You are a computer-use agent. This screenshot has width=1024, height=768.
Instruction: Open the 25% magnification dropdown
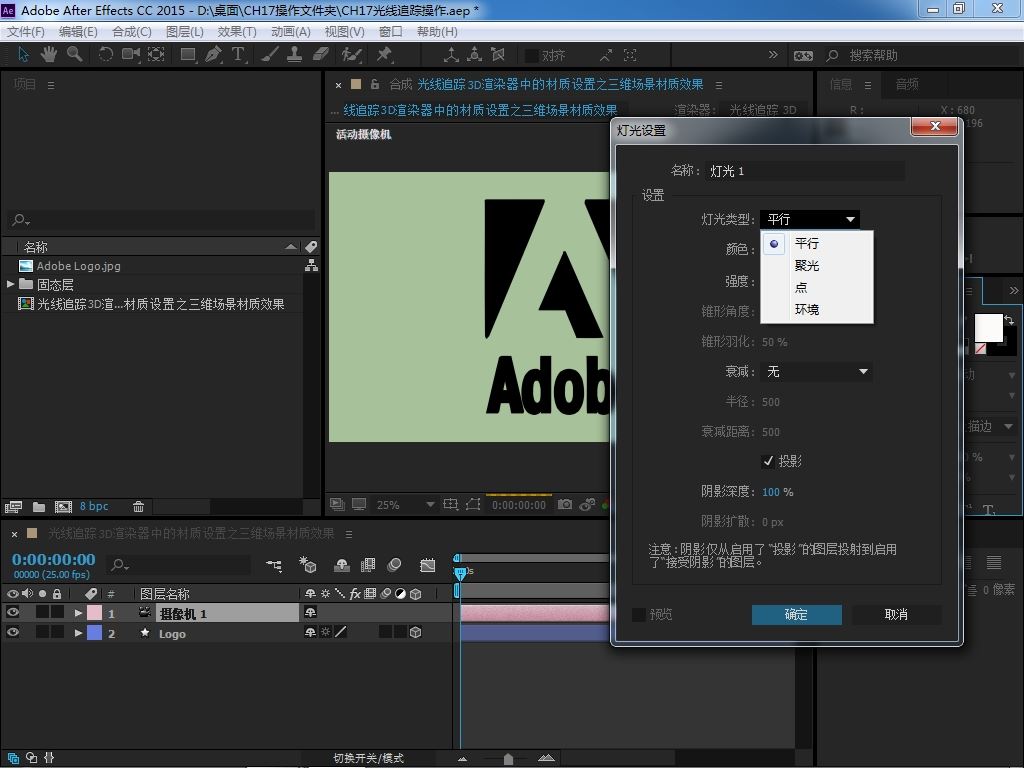click(406, 505)
